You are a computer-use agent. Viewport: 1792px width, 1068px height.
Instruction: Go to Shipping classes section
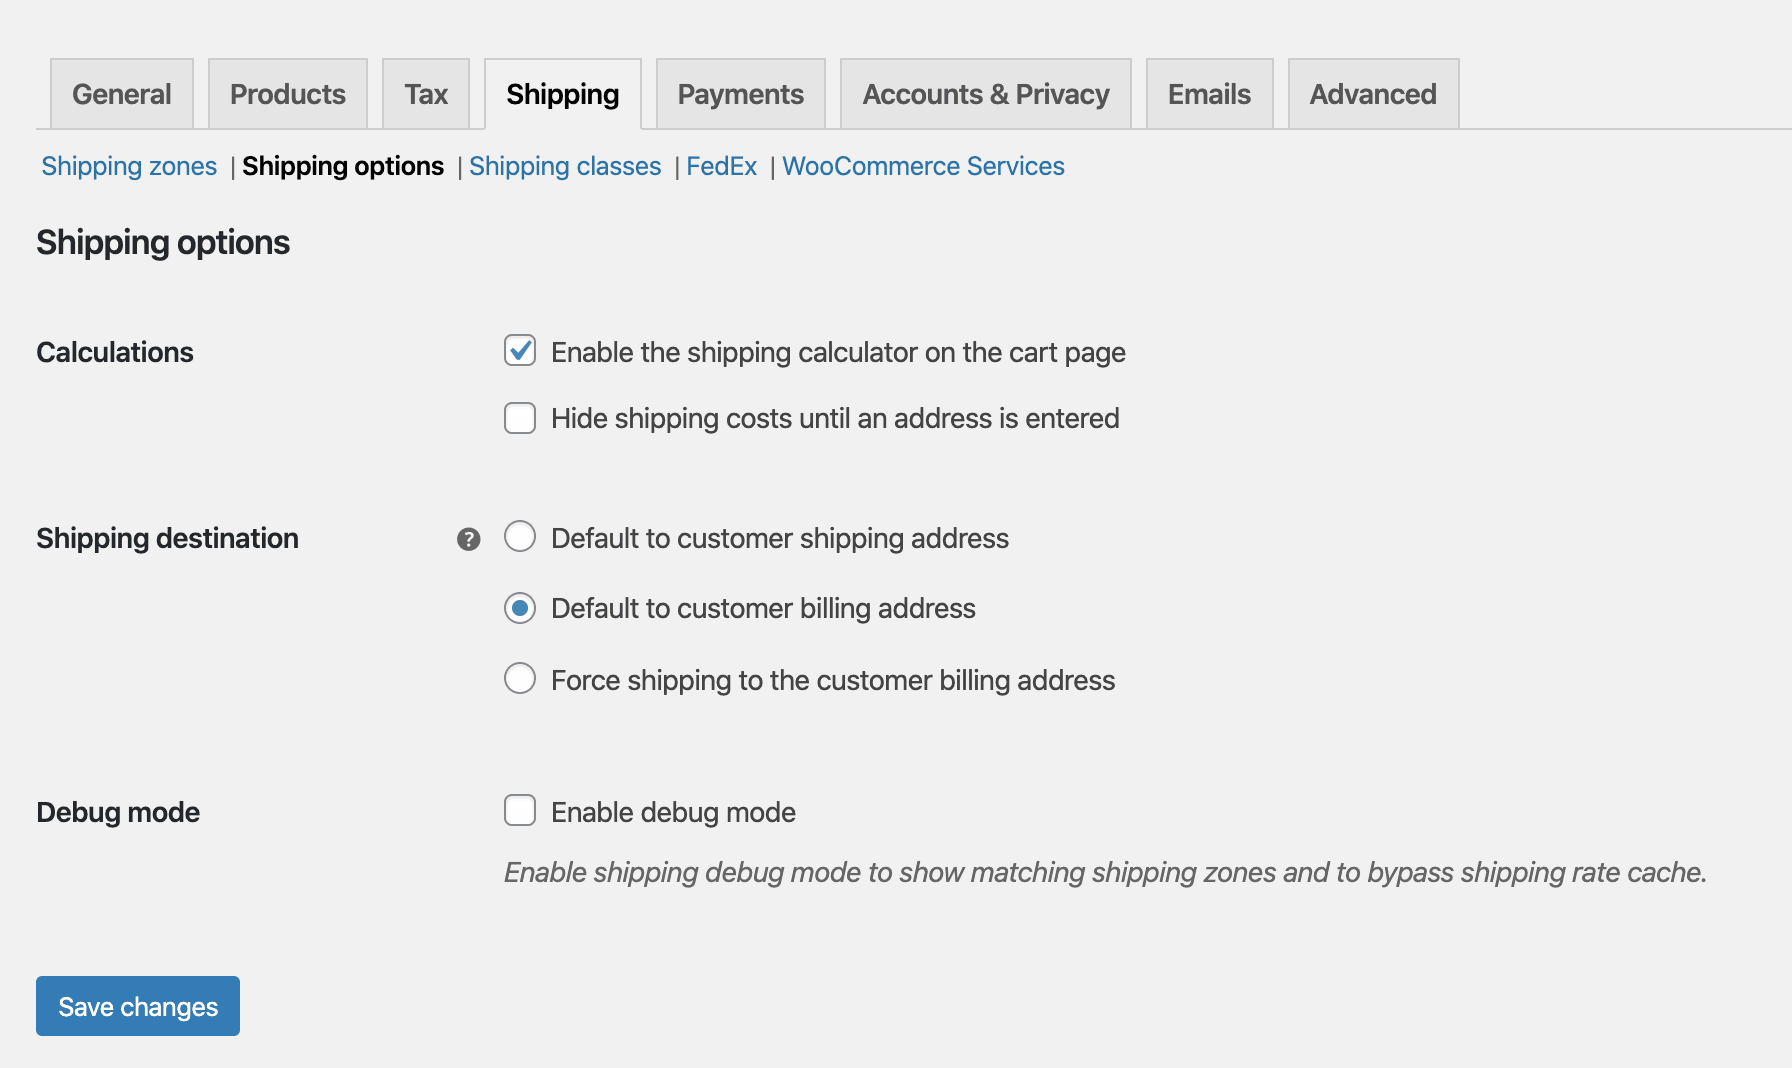pos(565,166)
